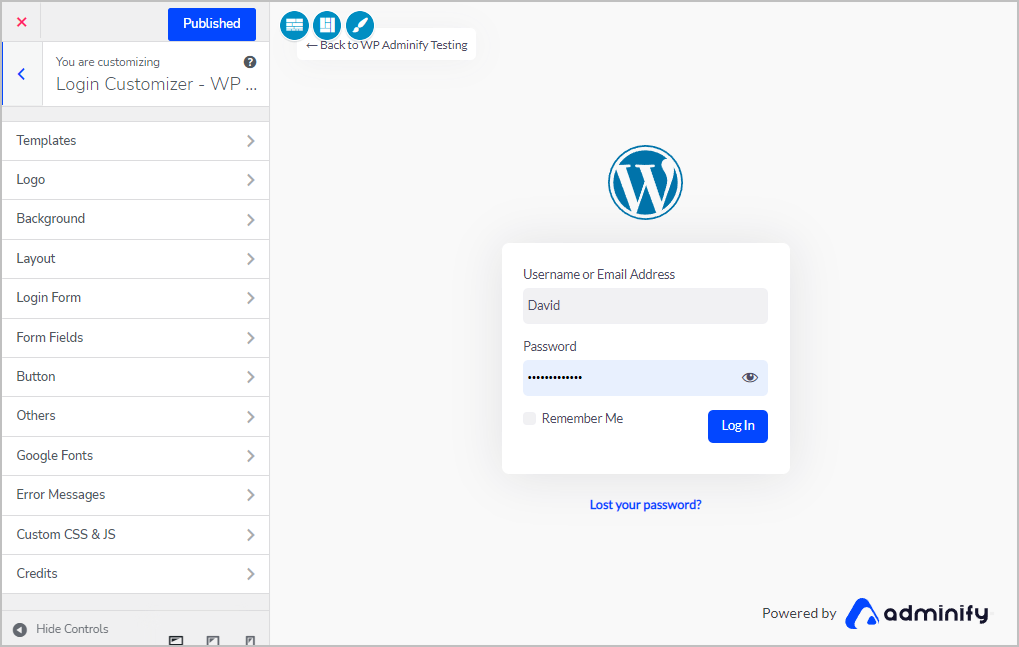Viewport: 1019px width, 647px height.
Task: Click the Username or Email Address field
Action: coord(645,306)
